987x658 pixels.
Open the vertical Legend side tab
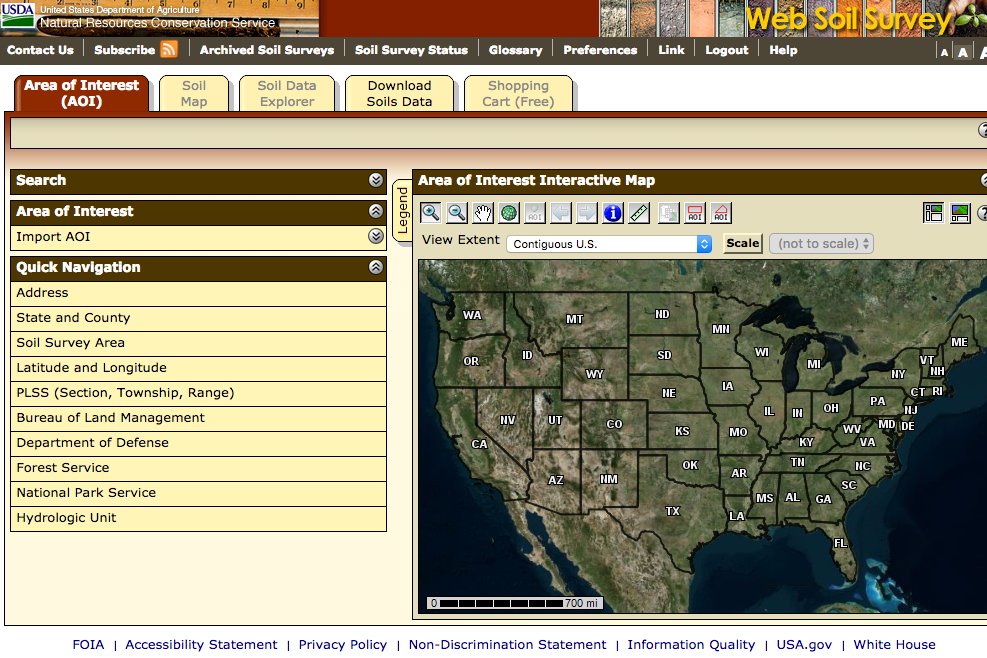[x=402, y=210]
